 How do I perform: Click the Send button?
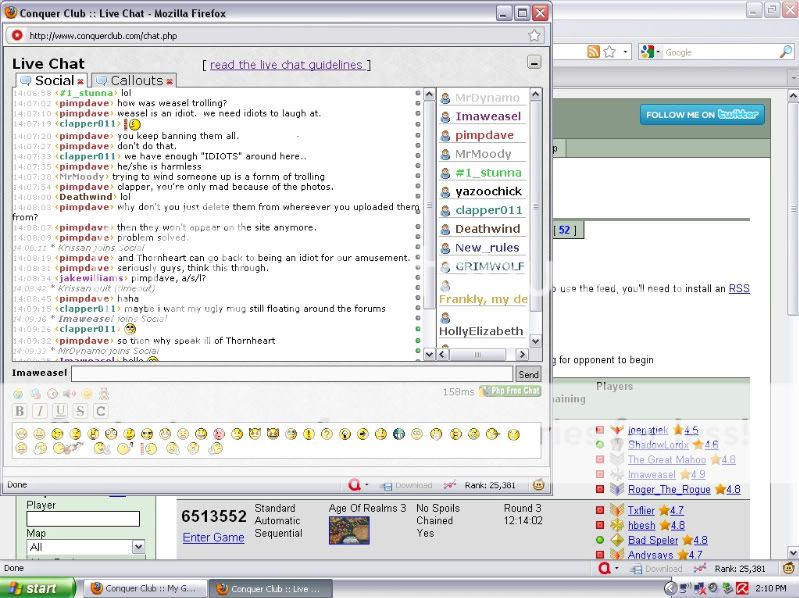[528, 374]
